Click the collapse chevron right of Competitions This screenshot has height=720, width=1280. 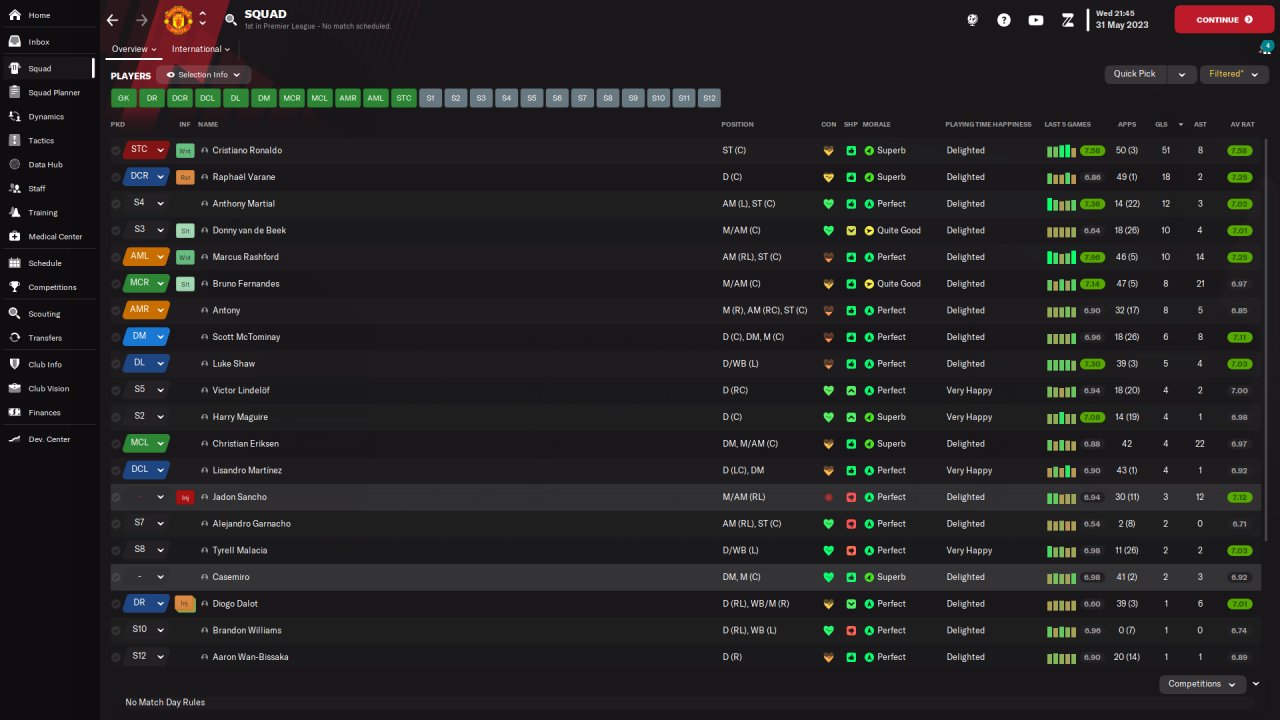click(x=1256, y=684)
